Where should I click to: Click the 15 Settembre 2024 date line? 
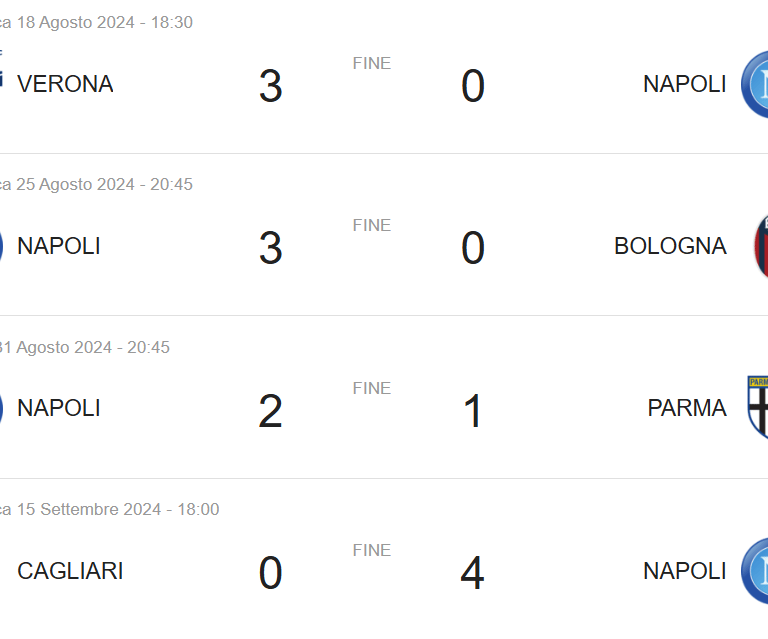click(x=109, y=509)
